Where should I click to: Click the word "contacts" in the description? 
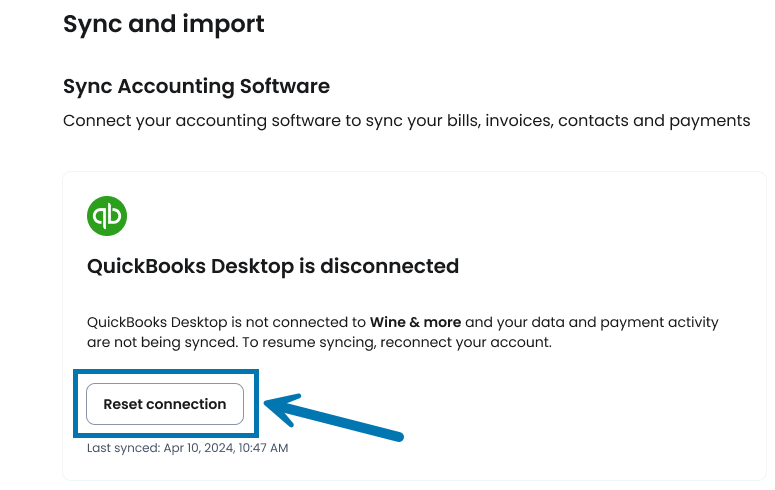point(594,121)
